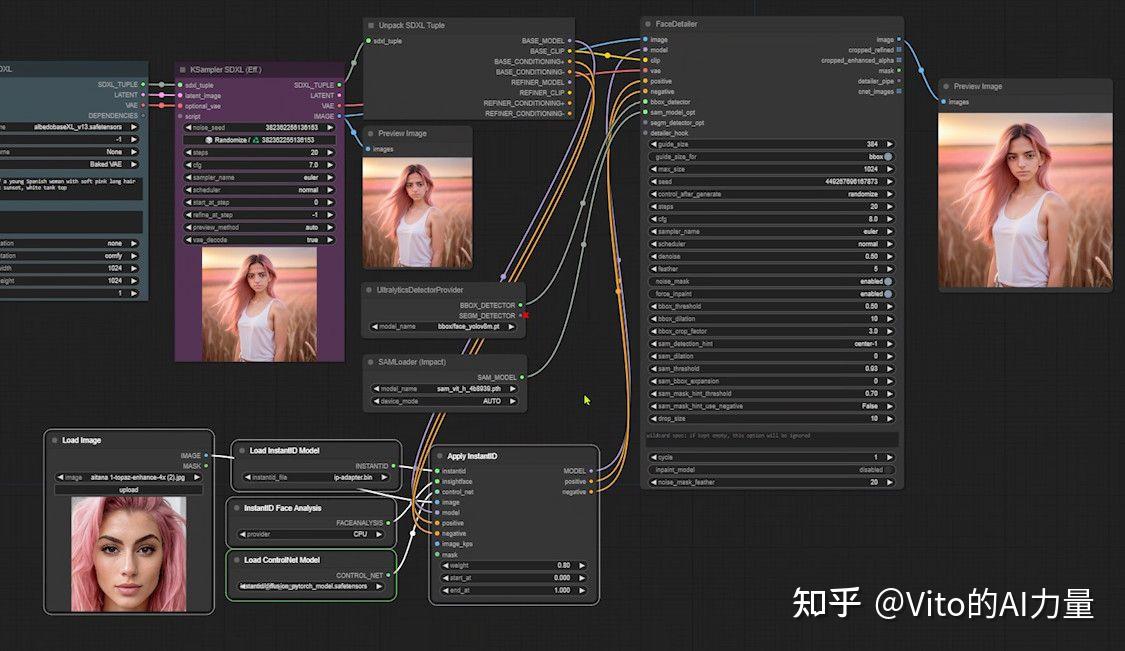The image size is (1125, 651).
Task: Click the SAM_MODEL output socket on SAMLoader
Action: pos(519,379)
